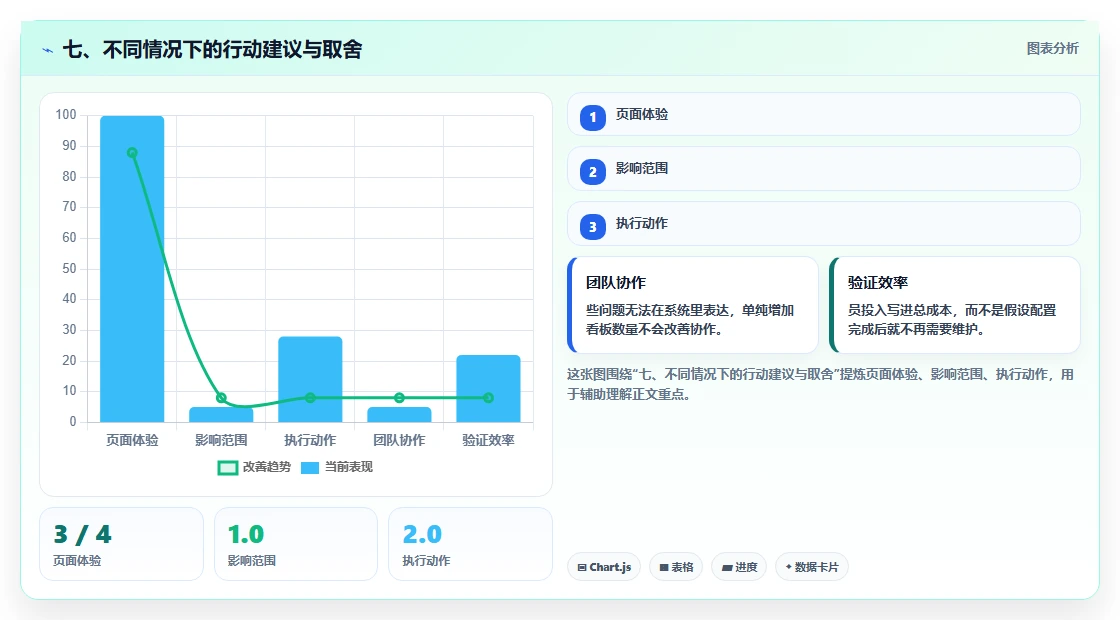Click the trend line point above 影响范围

(x=221, y=398)
